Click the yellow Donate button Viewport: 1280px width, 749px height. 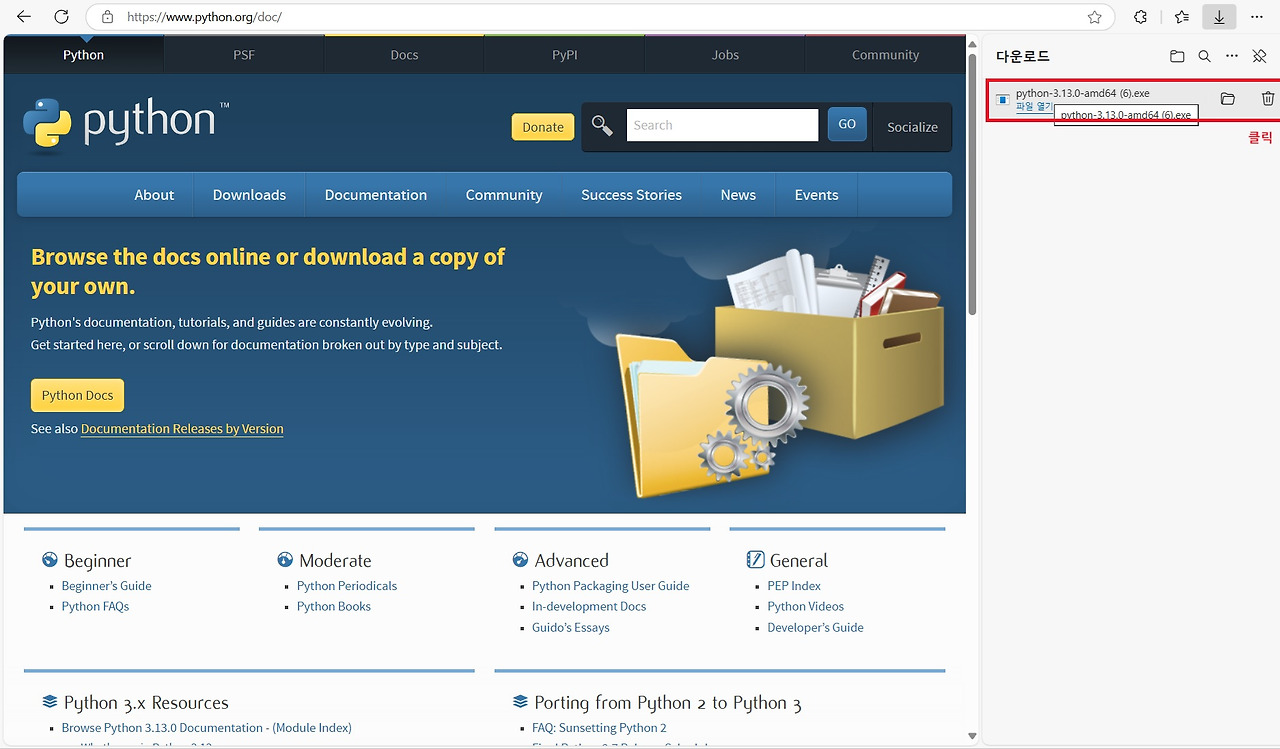543,127
